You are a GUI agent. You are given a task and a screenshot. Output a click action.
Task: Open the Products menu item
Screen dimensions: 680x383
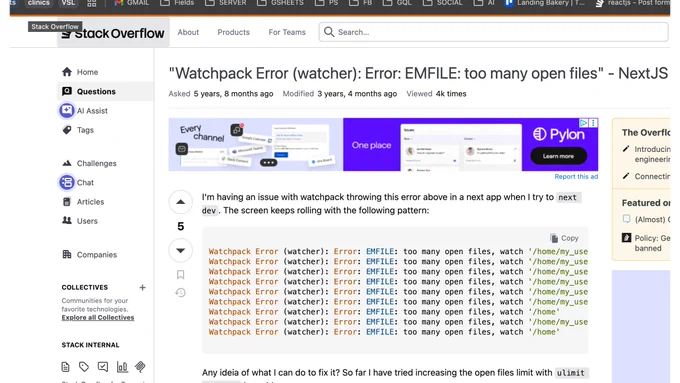coord(233,32)
